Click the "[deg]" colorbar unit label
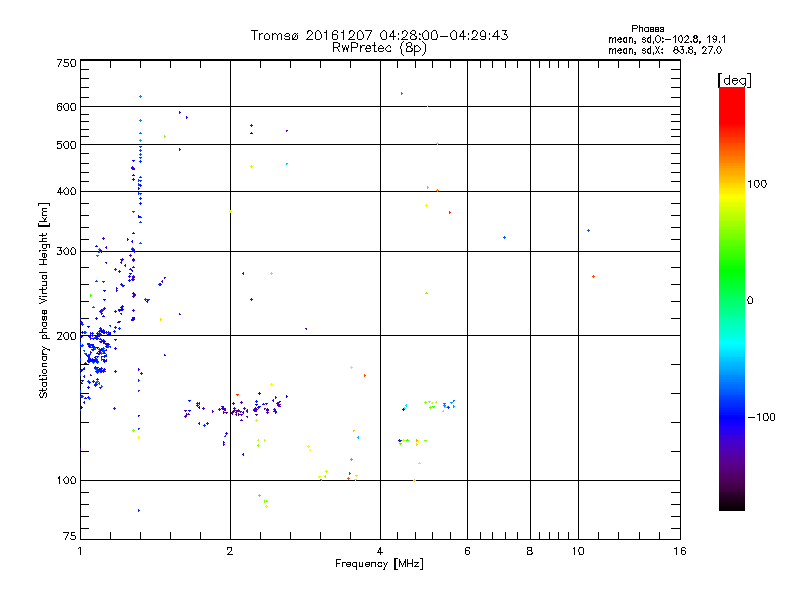The height and width of the screenshot is (600, 800). click(734, 80)
